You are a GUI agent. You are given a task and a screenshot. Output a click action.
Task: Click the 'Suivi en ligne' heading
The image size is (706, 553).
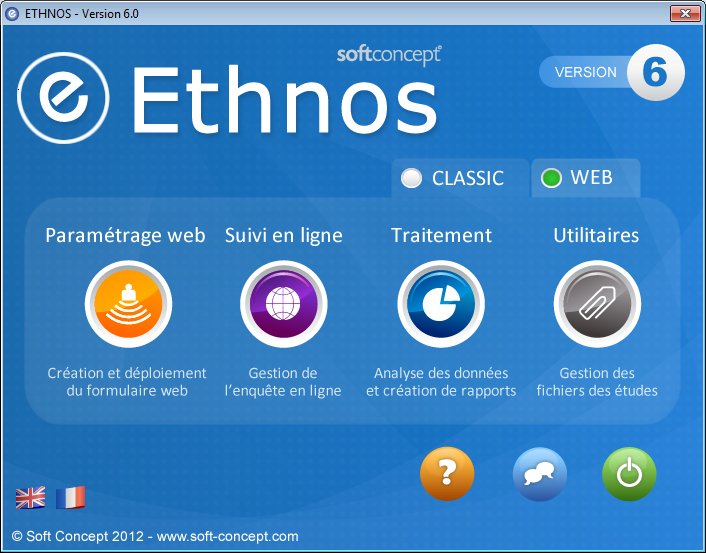point(284,236)
